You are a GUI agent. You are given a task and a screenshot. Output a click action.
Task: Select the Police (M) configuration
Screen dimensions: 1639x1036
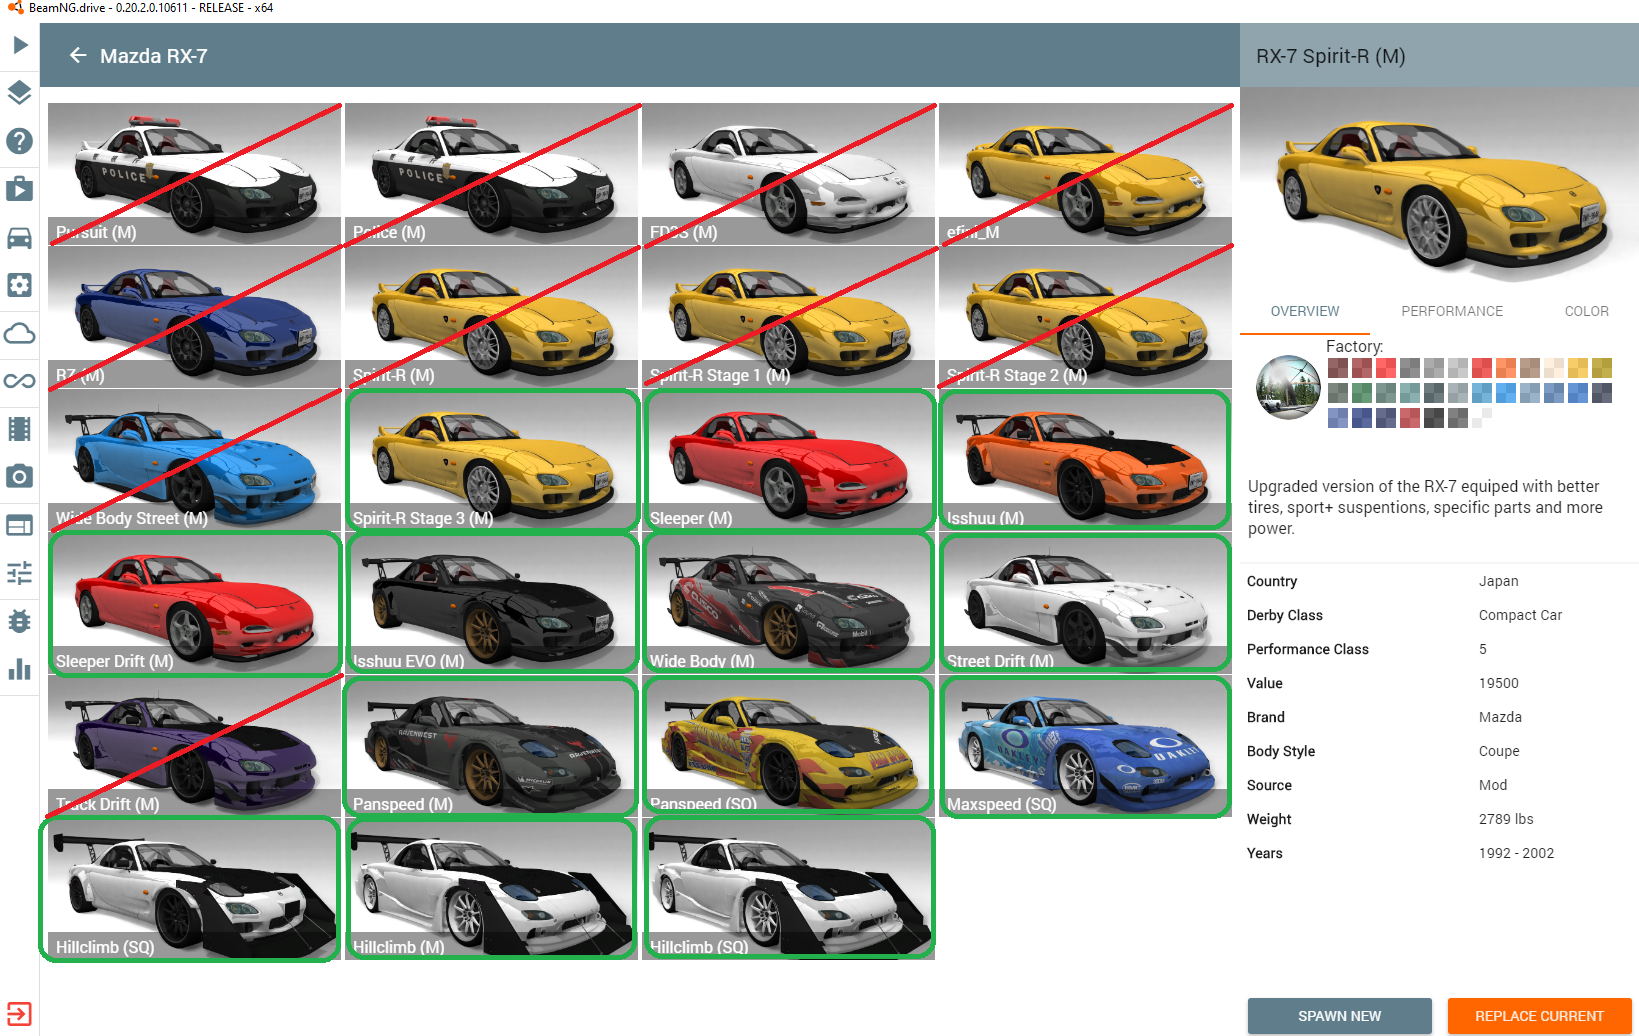[492, 174]
